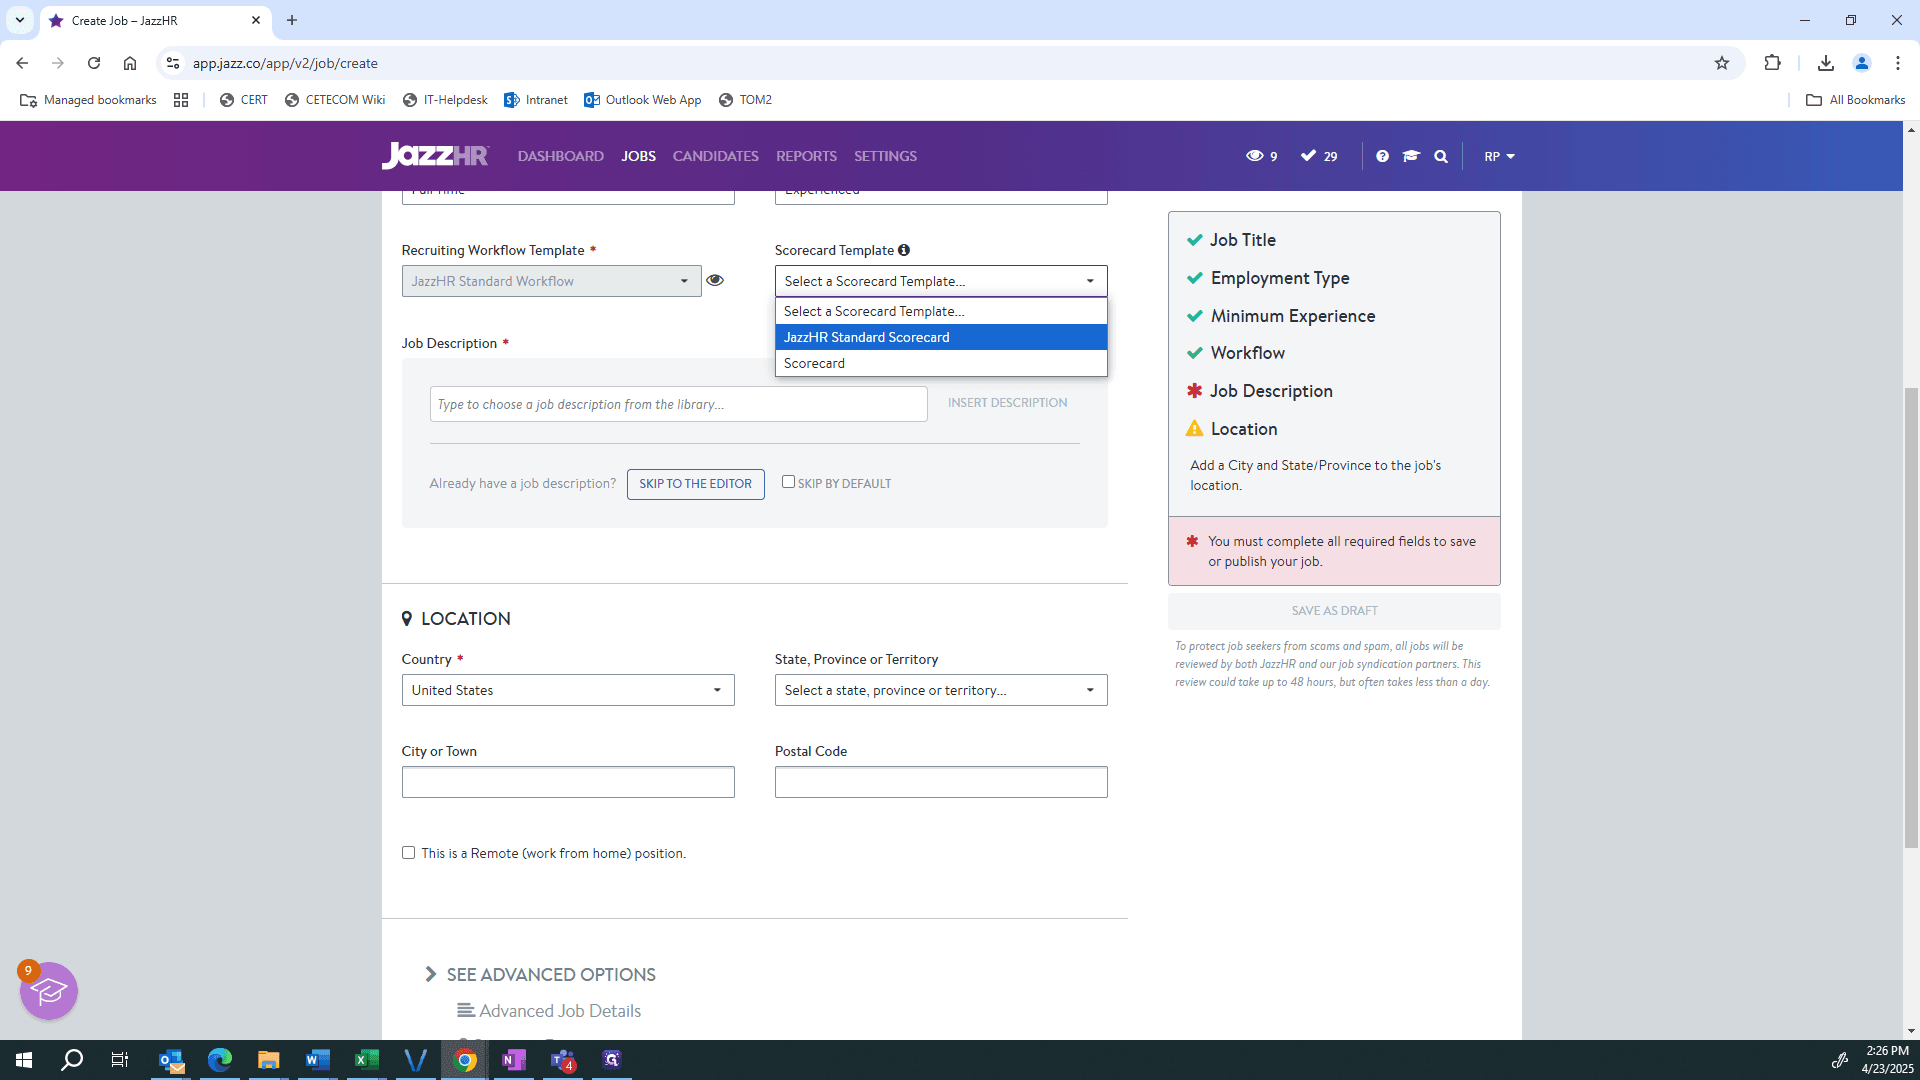Screen dimensions: 1920x1080
Task: Open the browser extensions icon
Action: point(1773,63)
